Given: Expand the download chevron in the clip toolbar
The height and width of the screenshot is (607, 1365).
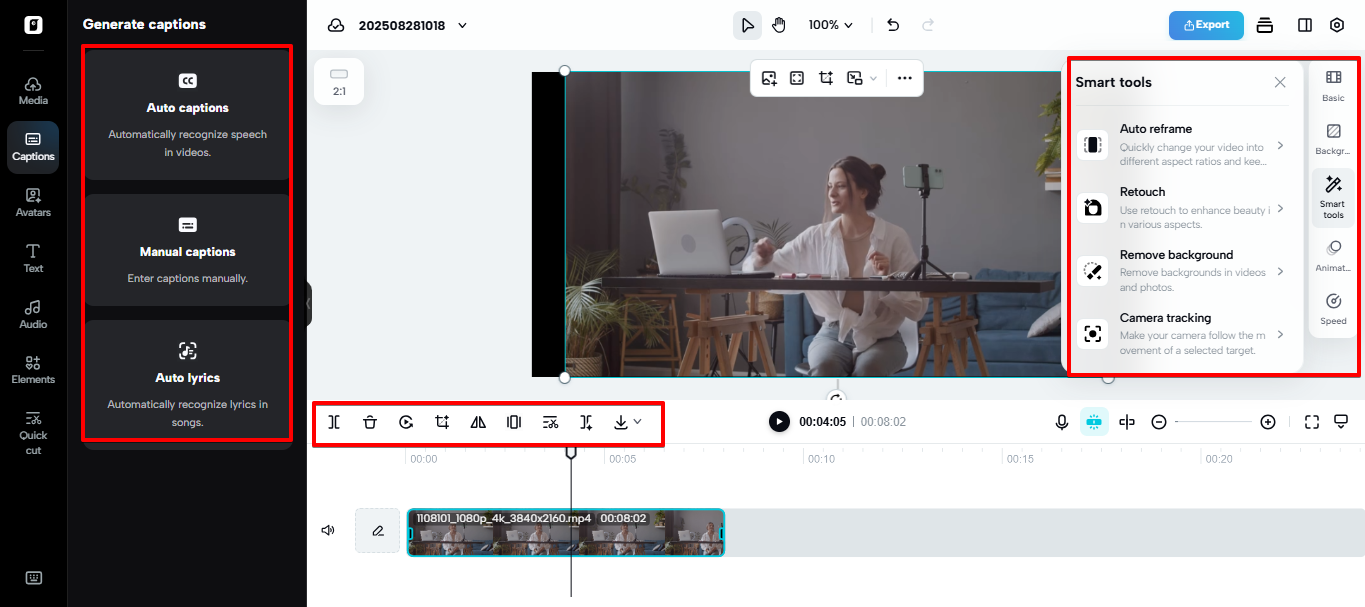Looking at the screenshot, I should pyautogui.click(x=637, y=422).
